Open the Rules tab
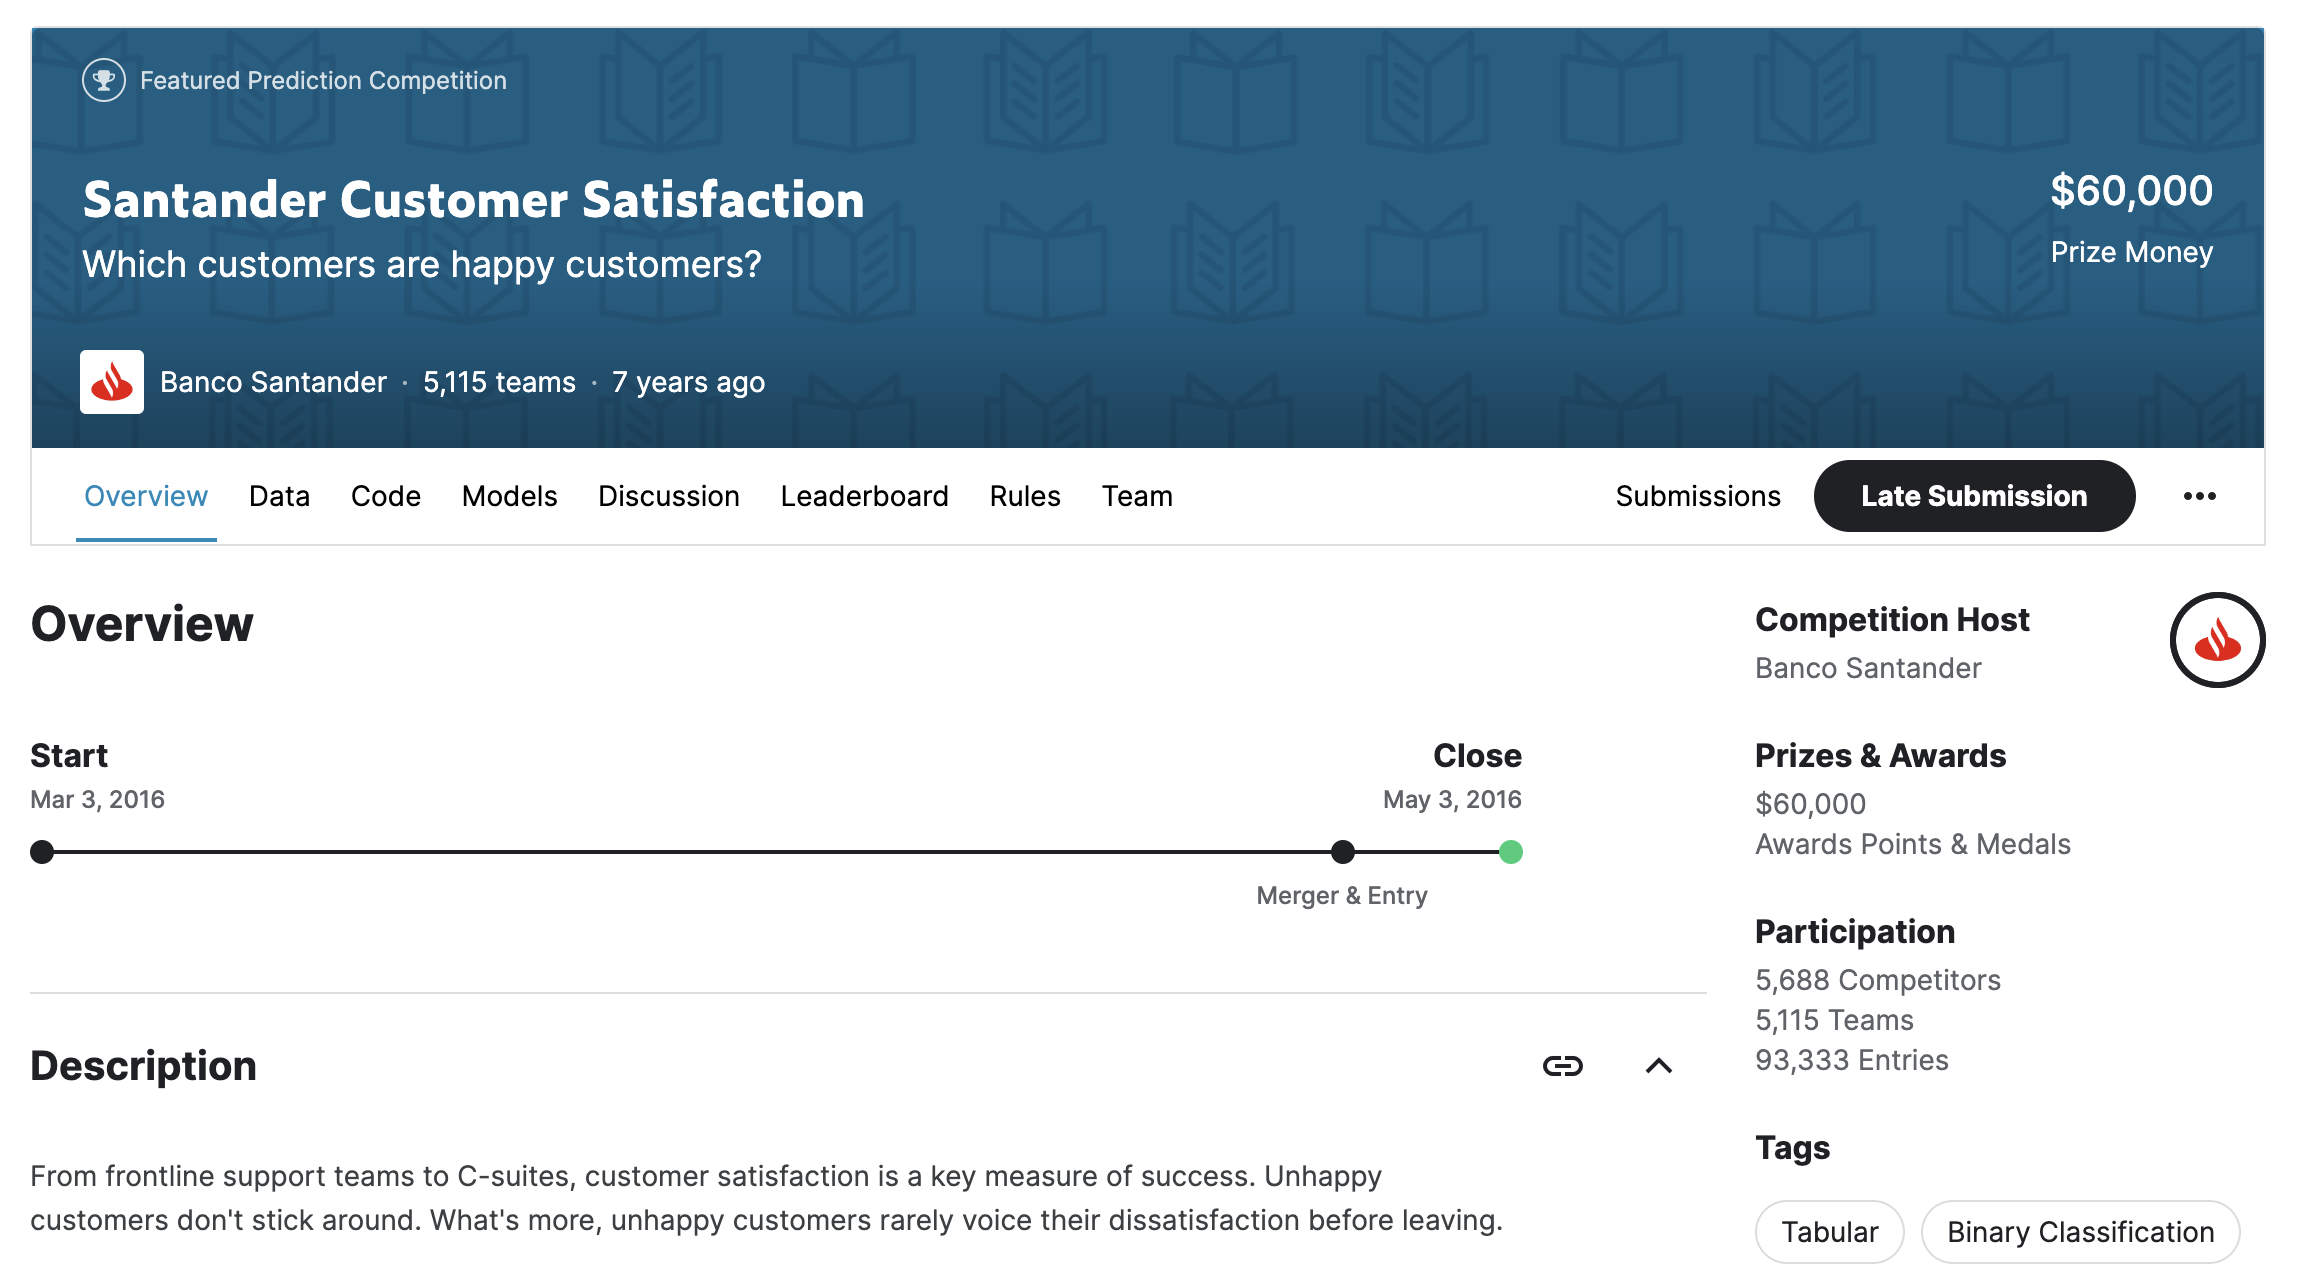 (x=1024, y=496)
